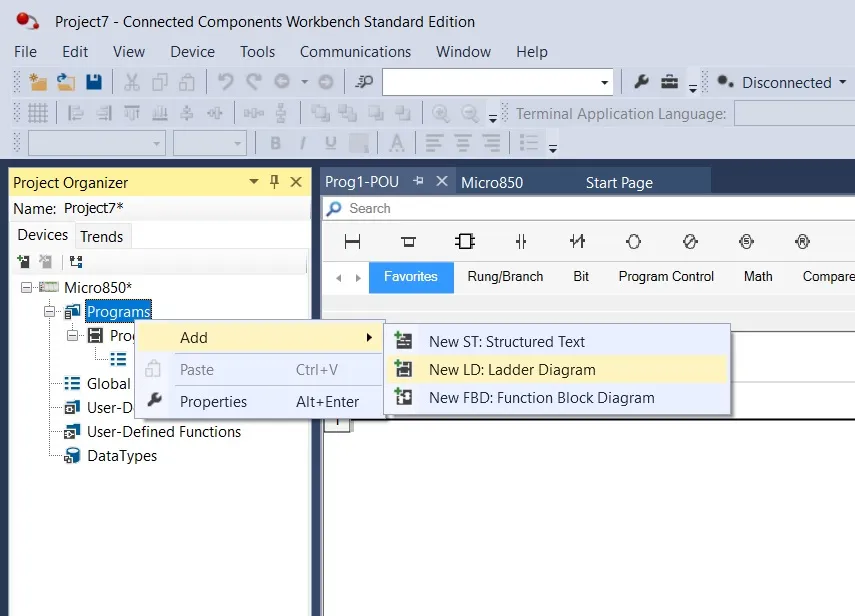Close the Project Organizer panel
This screenshot has width=855, height=616.
[x=296, y=182]
